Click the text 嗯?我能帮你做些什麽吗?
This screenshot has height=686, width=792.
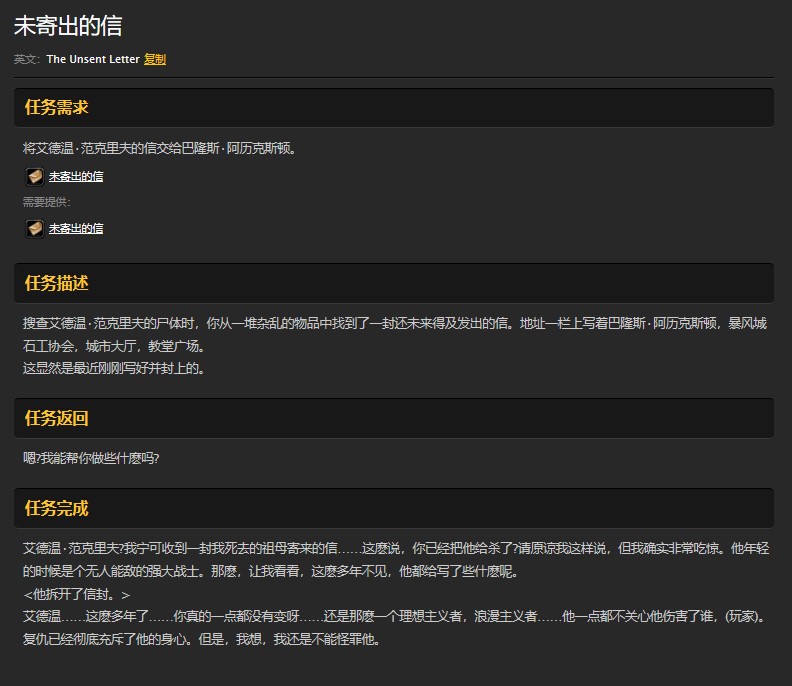coord(91,458)
